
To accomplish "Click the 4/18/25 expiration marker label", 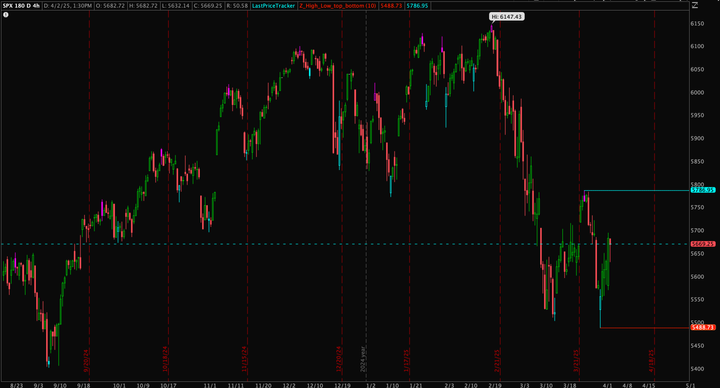I will click(651, 360).
